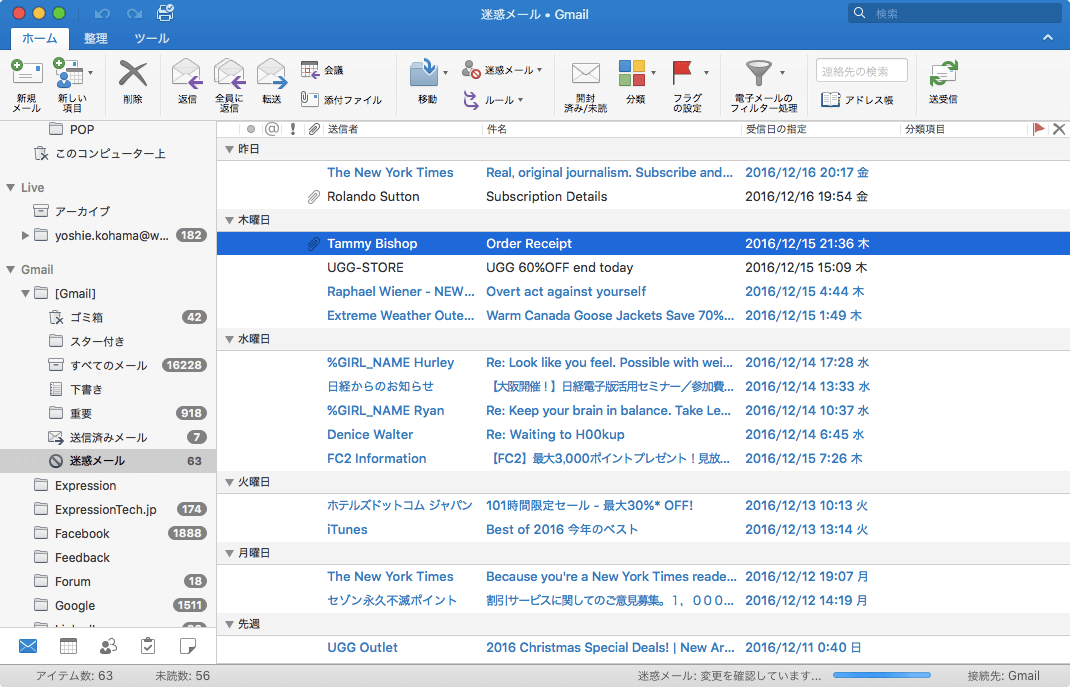The height and width of the screenshot is (687, 1070).
Task: Switch to the 整理 ribbon tab
Action: (x=96, y=39)
